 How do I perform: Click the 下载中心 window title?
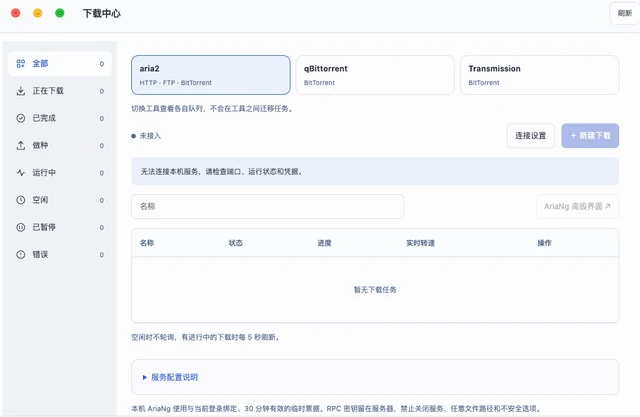[102, 13]
